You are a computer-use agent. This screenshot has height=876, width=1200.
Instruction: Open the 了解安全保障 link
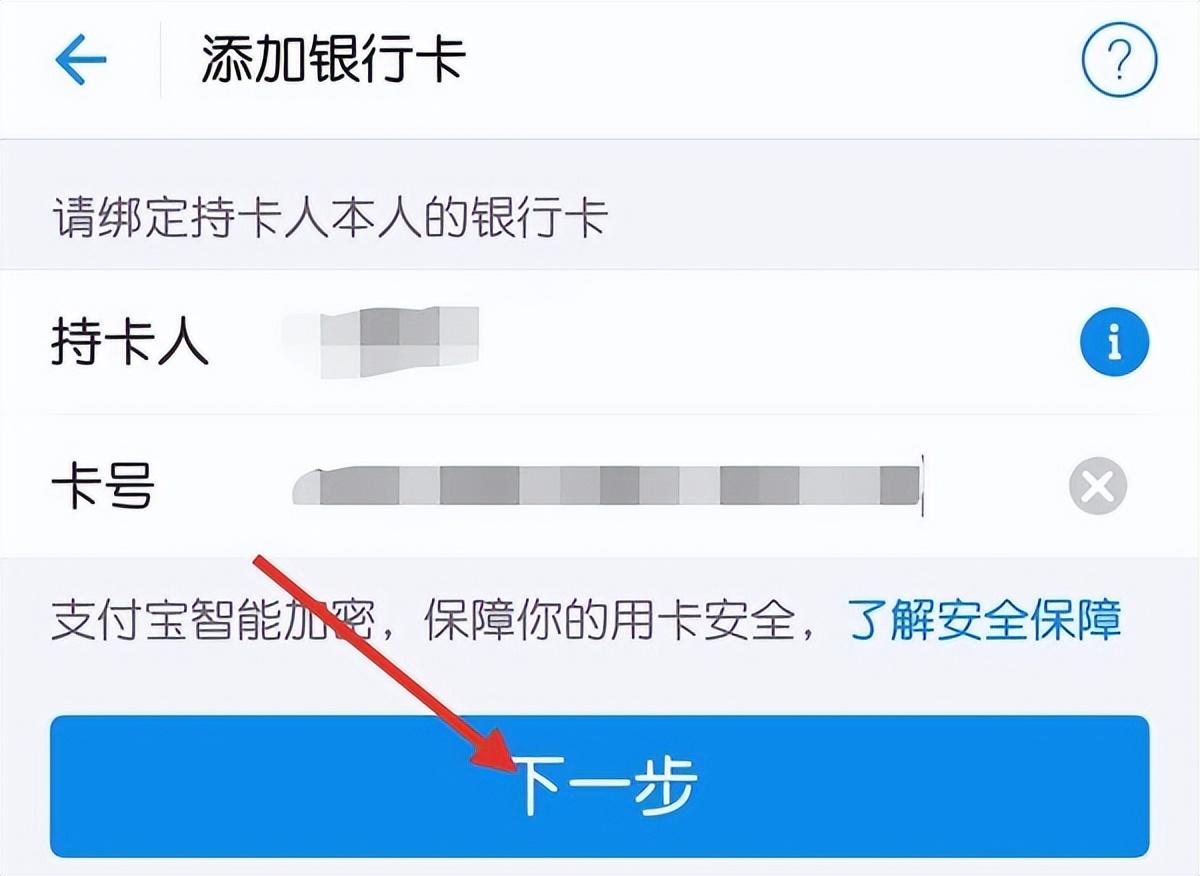tap(985, 619)
